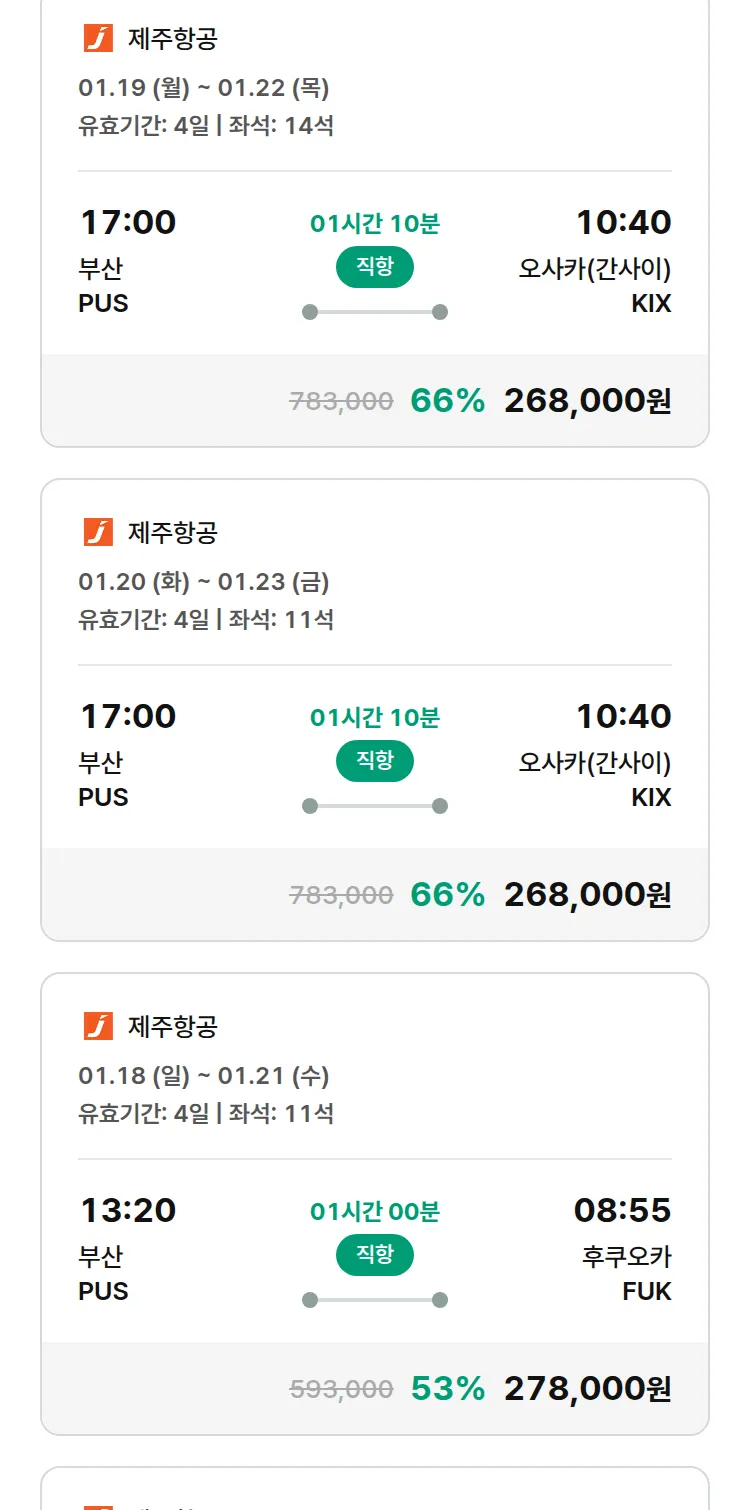750x1510 pixels.
Task: Select the 278,000원 Fukuoka flight price
Action: (587, 1389)
